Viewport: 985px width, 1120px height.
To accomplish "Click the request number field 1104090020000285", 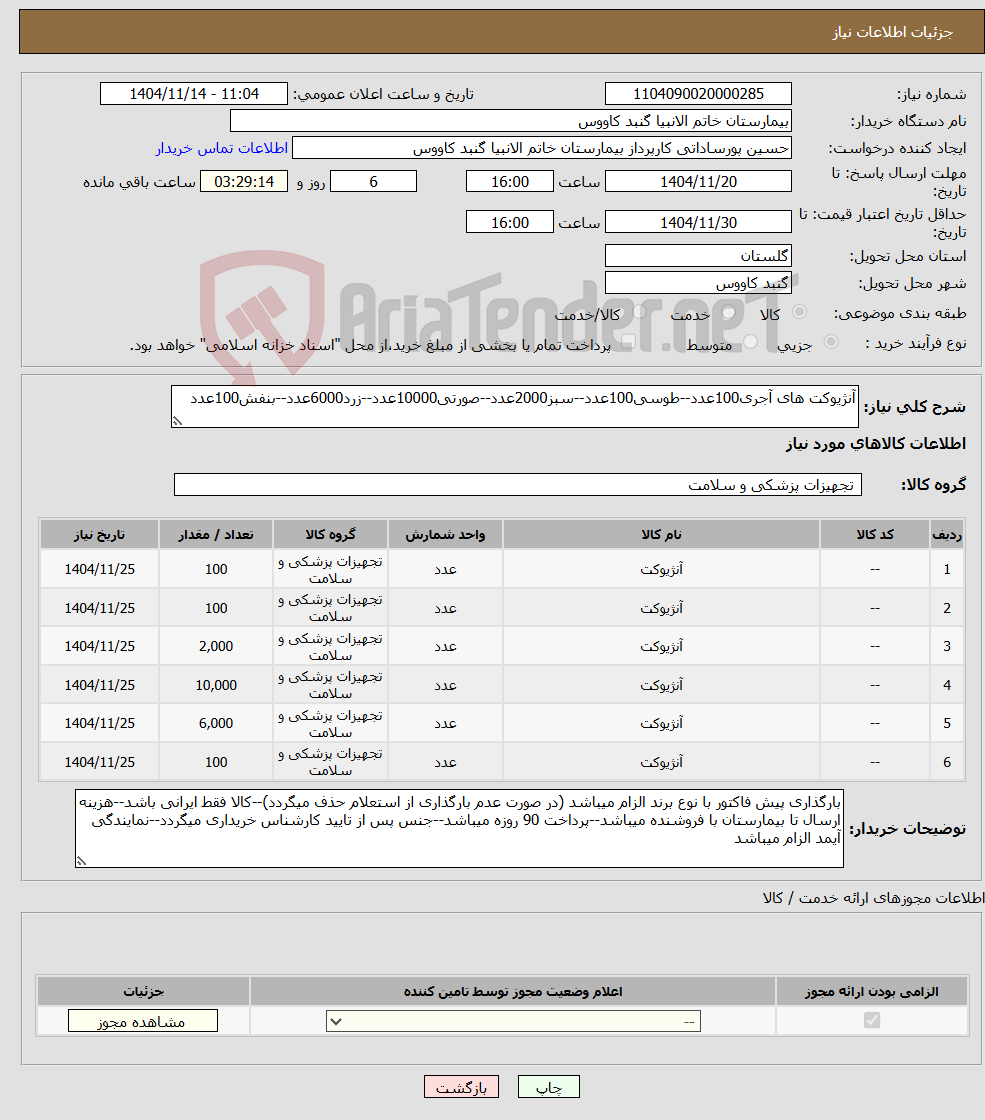I will click(x=698, y=94).
